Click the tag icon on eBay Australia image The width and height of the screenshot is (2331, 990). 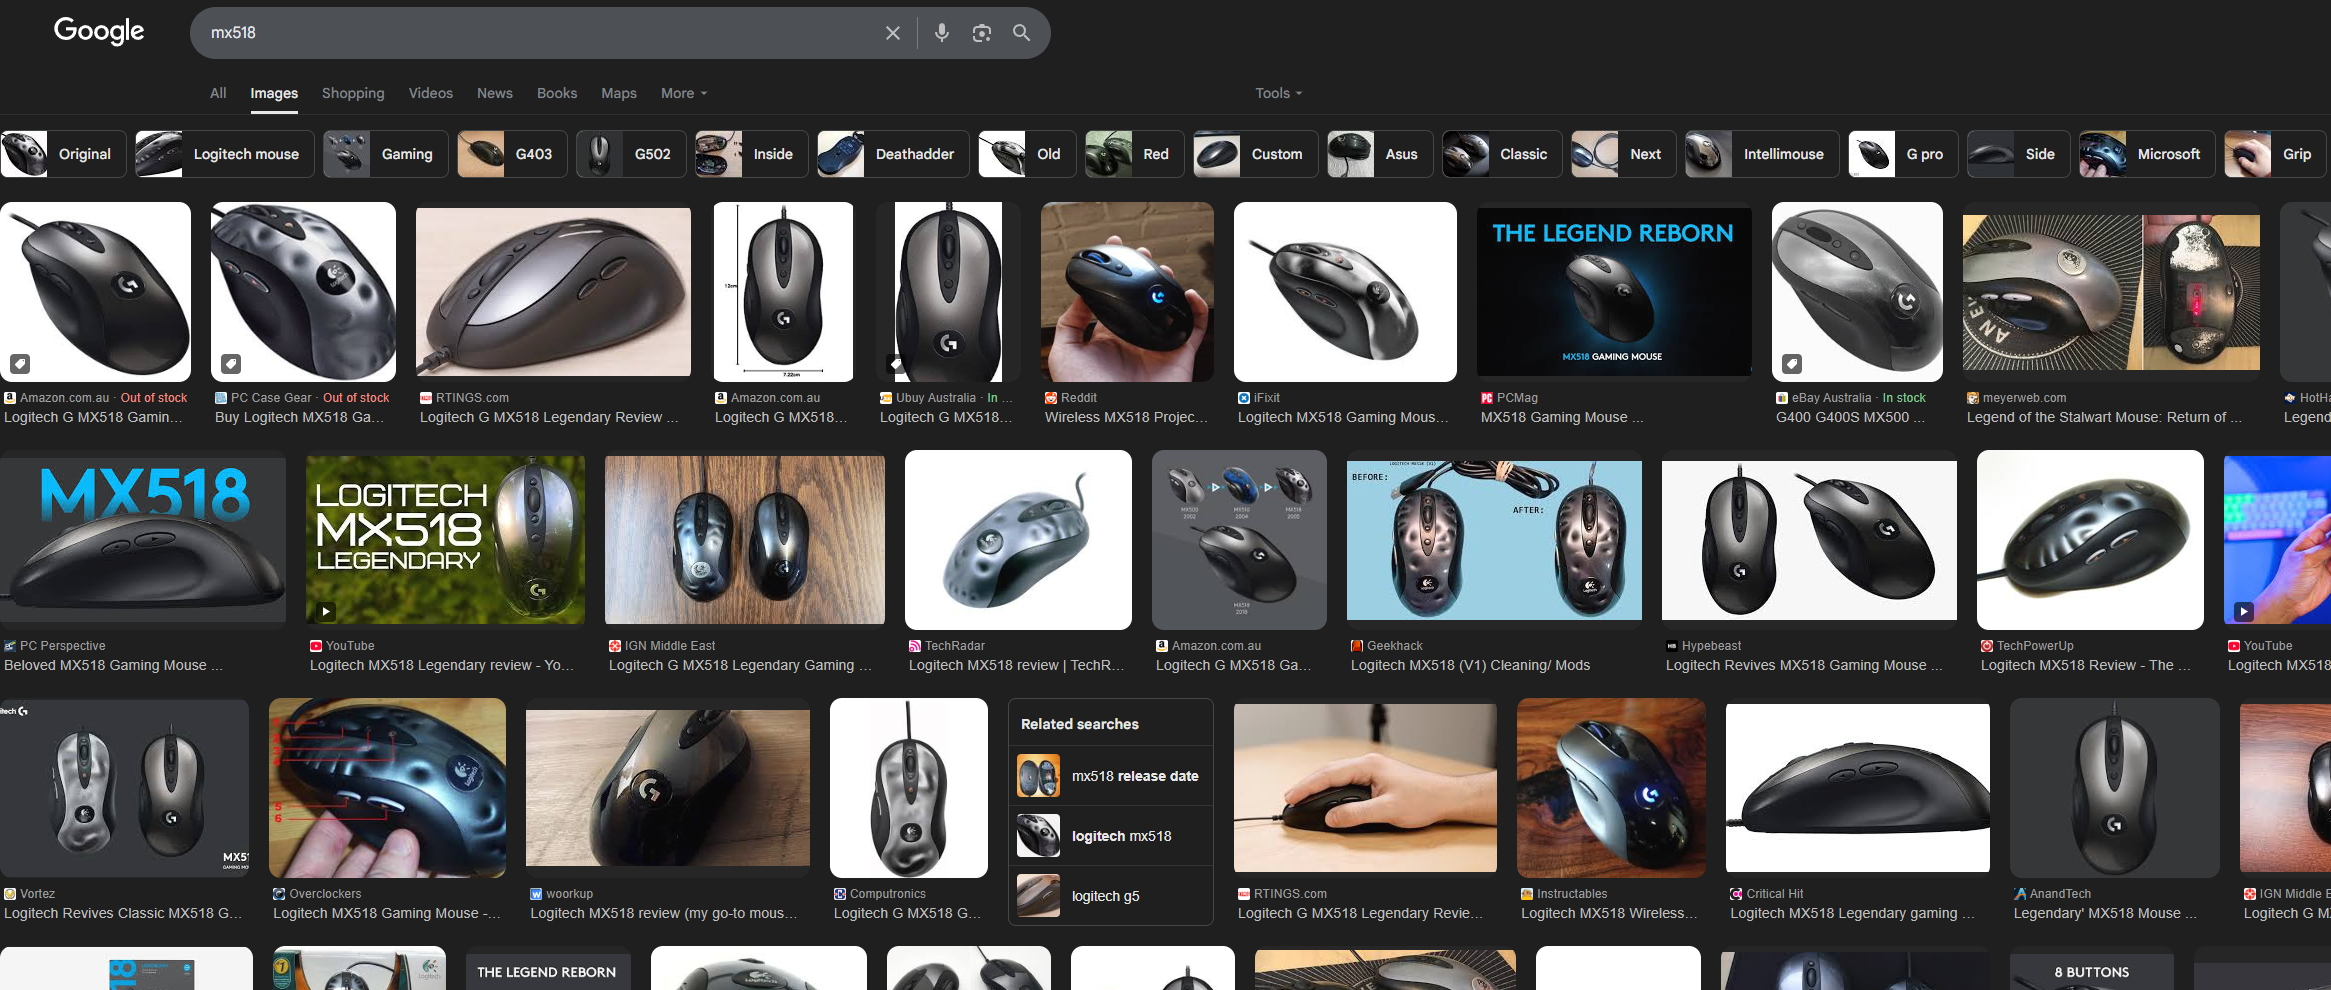coord(1792,364)
